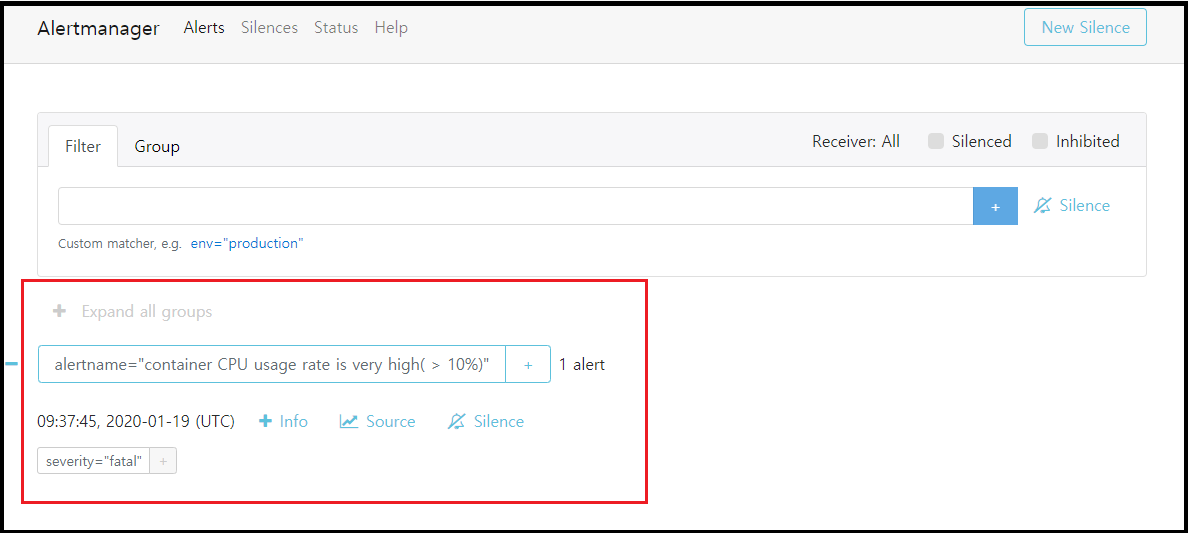This screenshot has height=533, width=1188.
Task: Open the Alerts nav item
Action: (204, 28)
